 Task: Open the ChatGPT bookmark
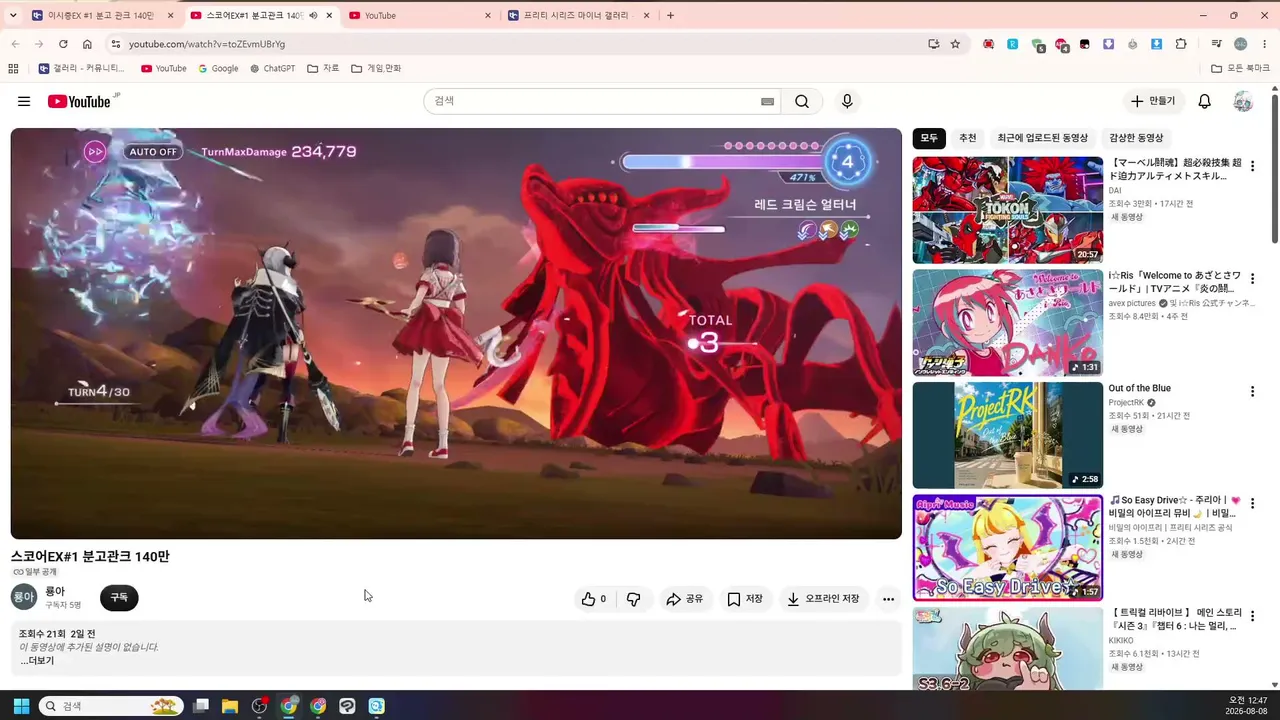272,68
